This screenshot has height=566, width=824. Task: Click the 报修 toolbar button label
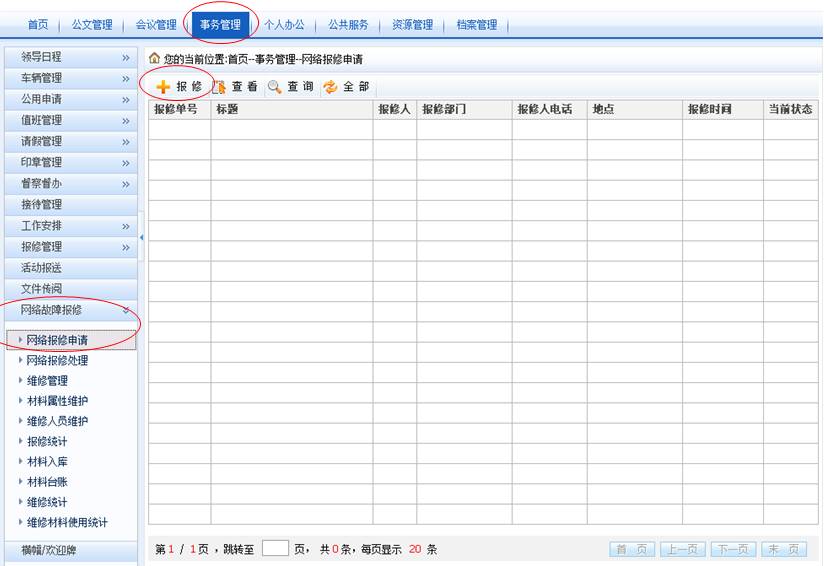(x=189, y=87)
